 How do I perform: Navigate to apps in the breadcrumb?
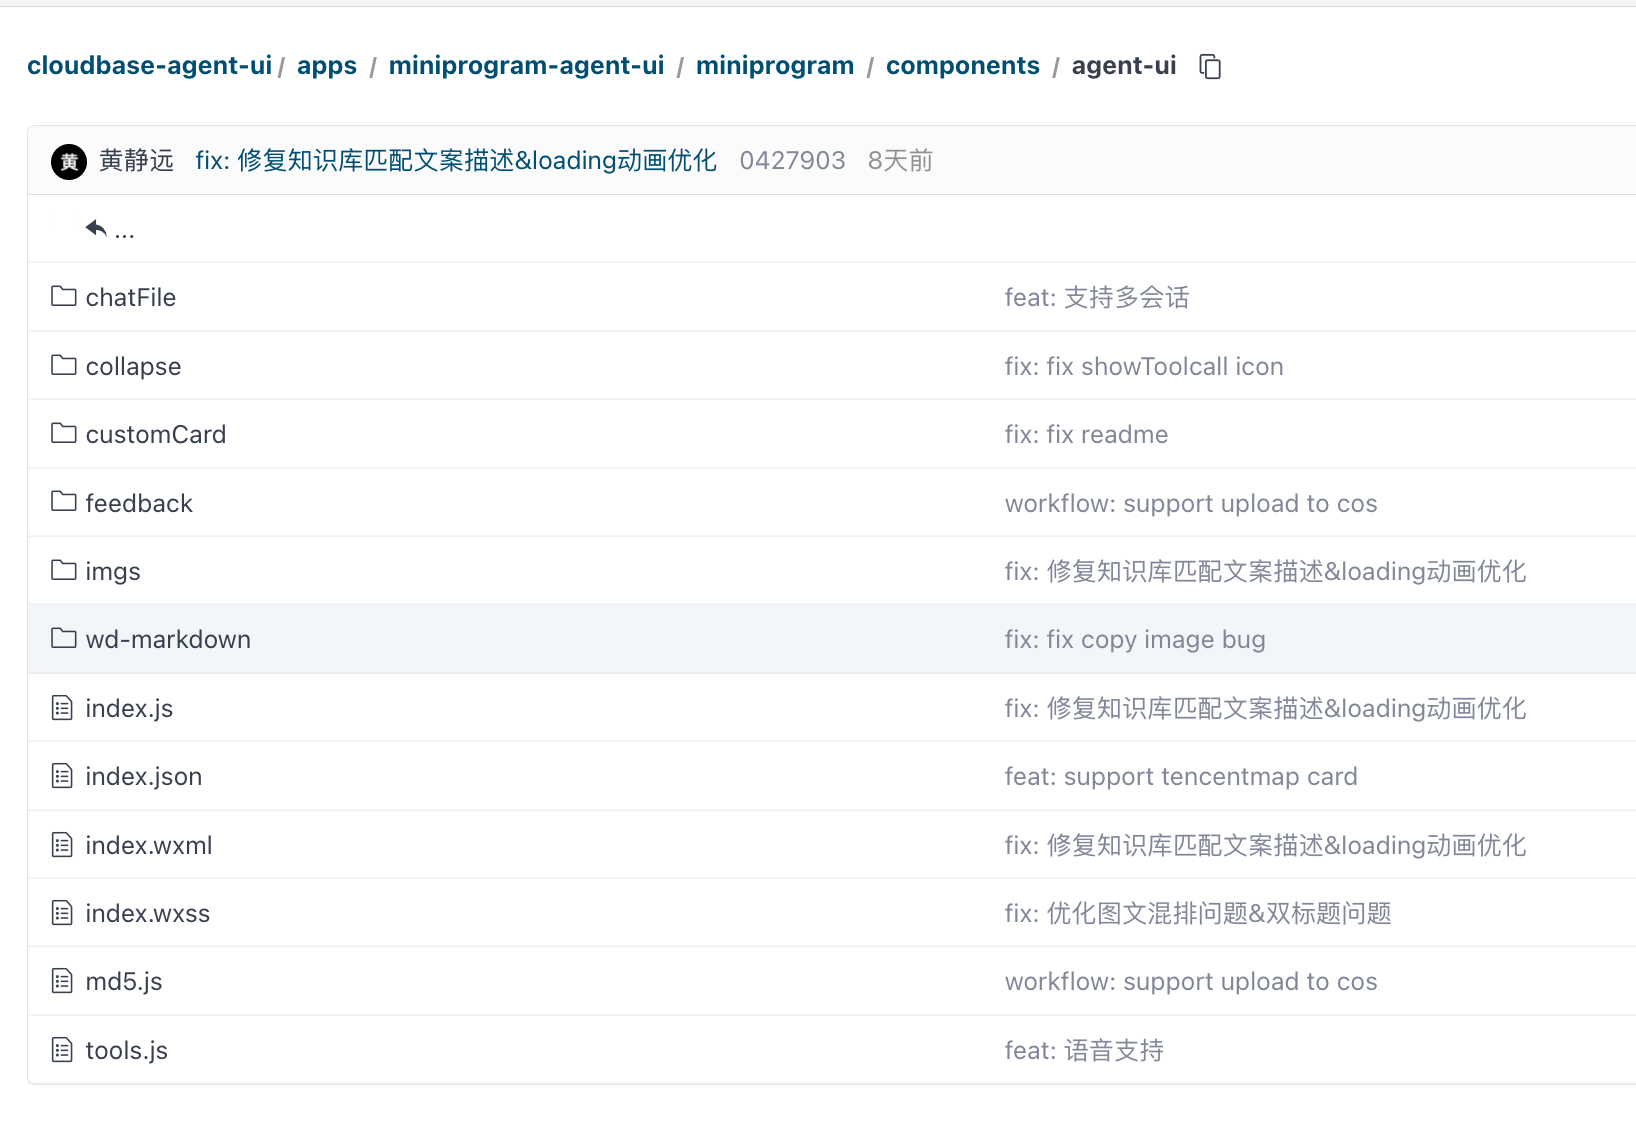click(x=326, y=66)
